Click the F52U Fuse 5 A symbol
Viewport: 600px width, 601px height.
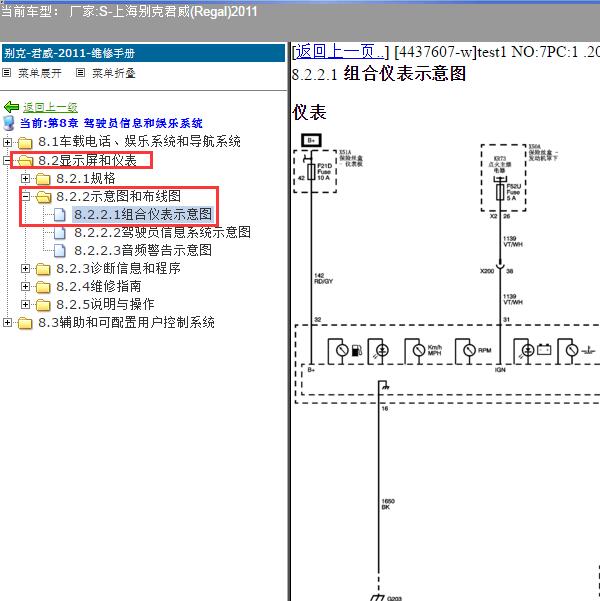pyautogui.click(x=500, y=192)
